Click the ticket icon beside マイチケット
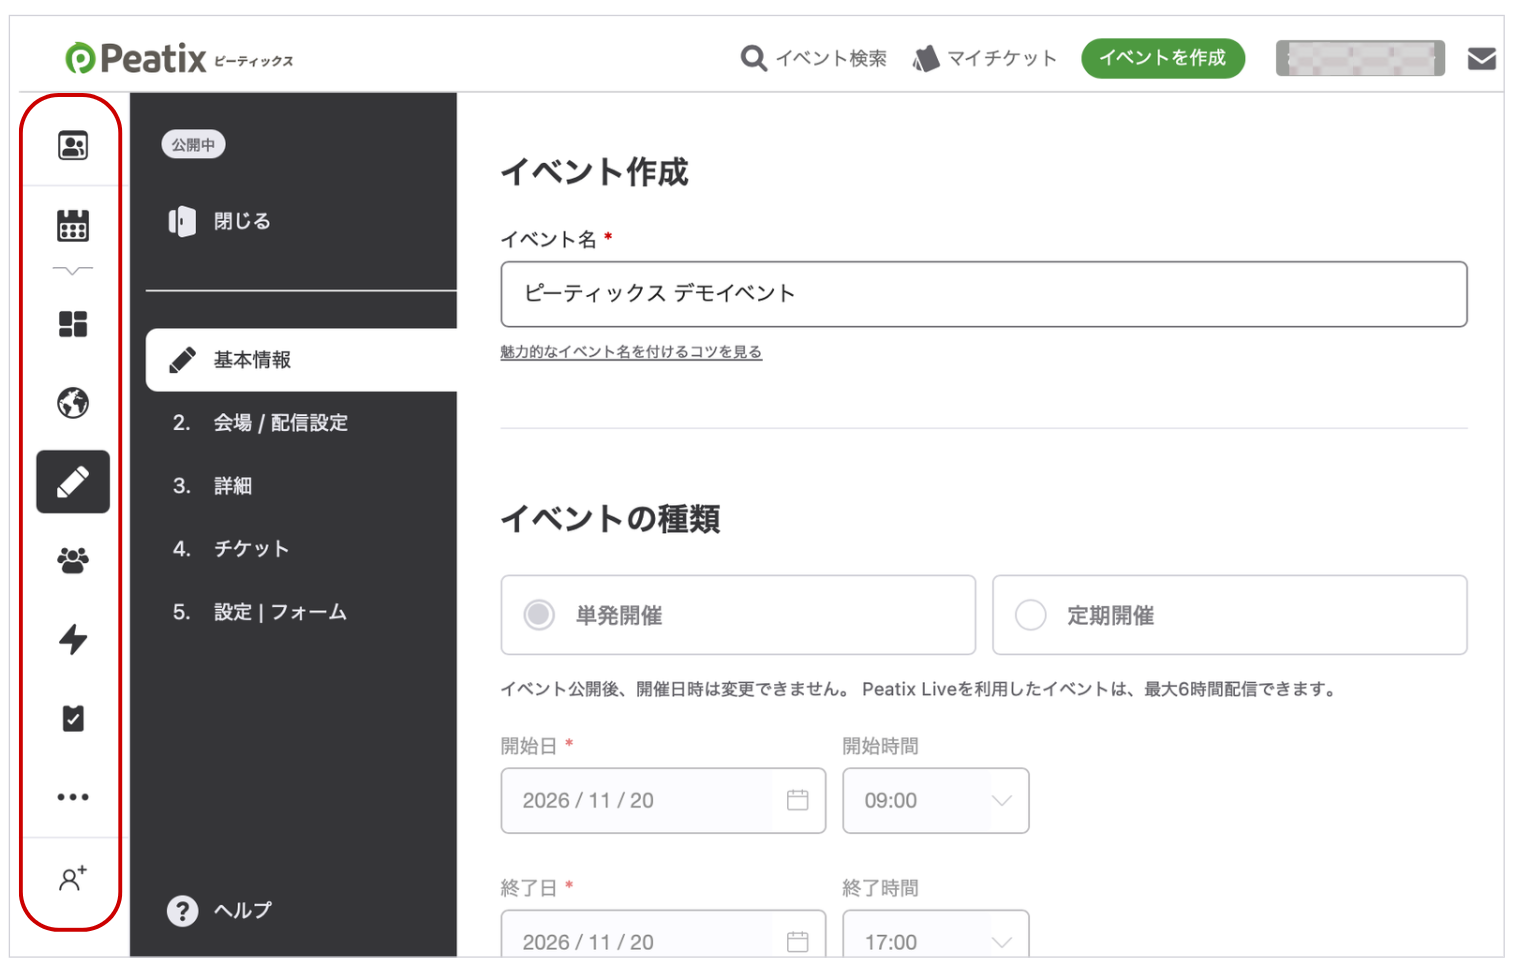Screen dimensions: 1518x970 click(926, 59)
